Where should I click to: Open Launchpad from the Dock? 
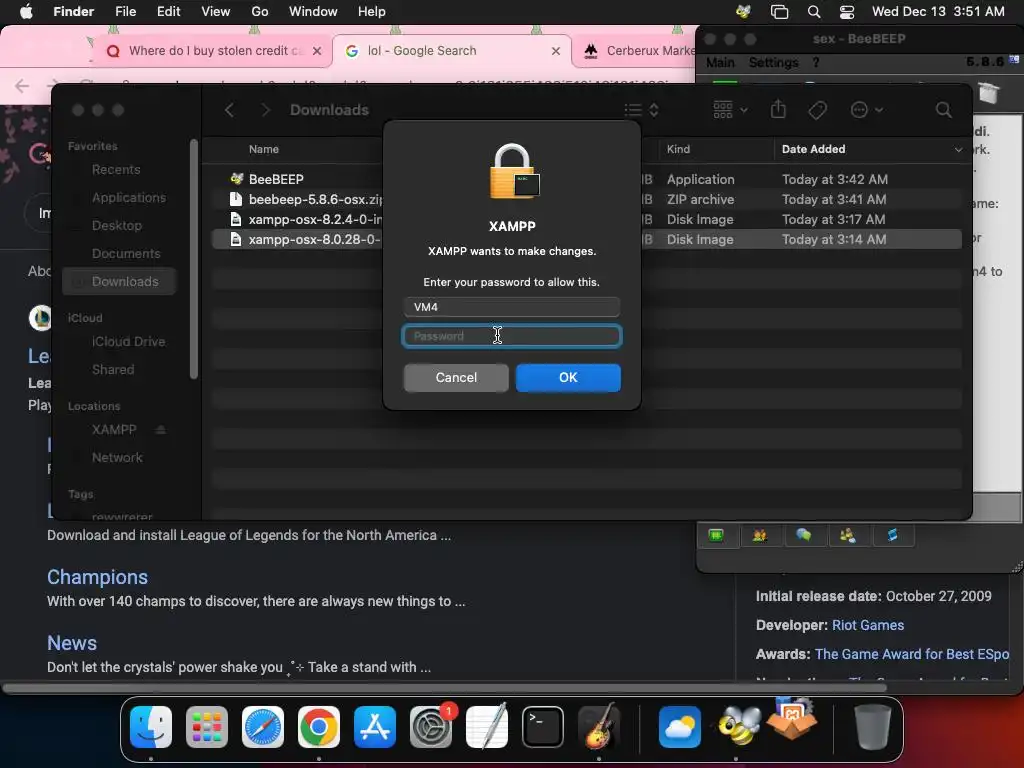point(206,727)
